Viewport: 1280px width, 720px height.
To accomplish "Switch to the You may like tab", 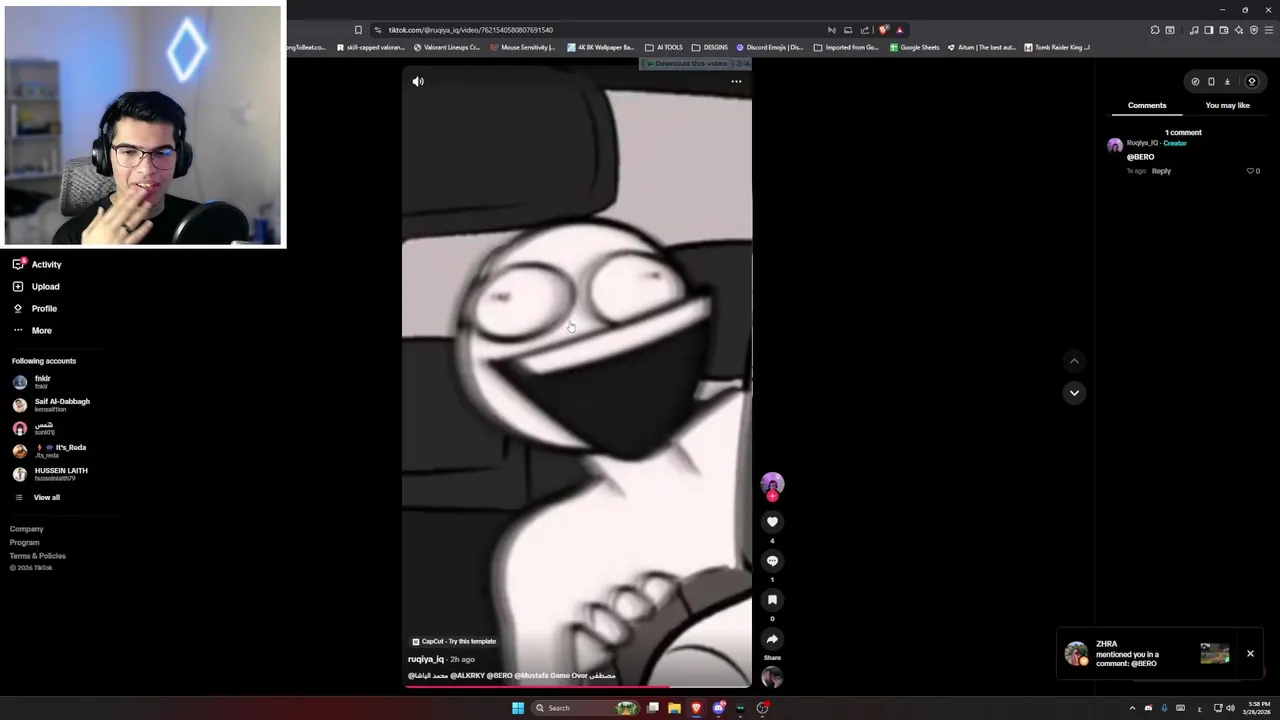I will [1227, 105].
